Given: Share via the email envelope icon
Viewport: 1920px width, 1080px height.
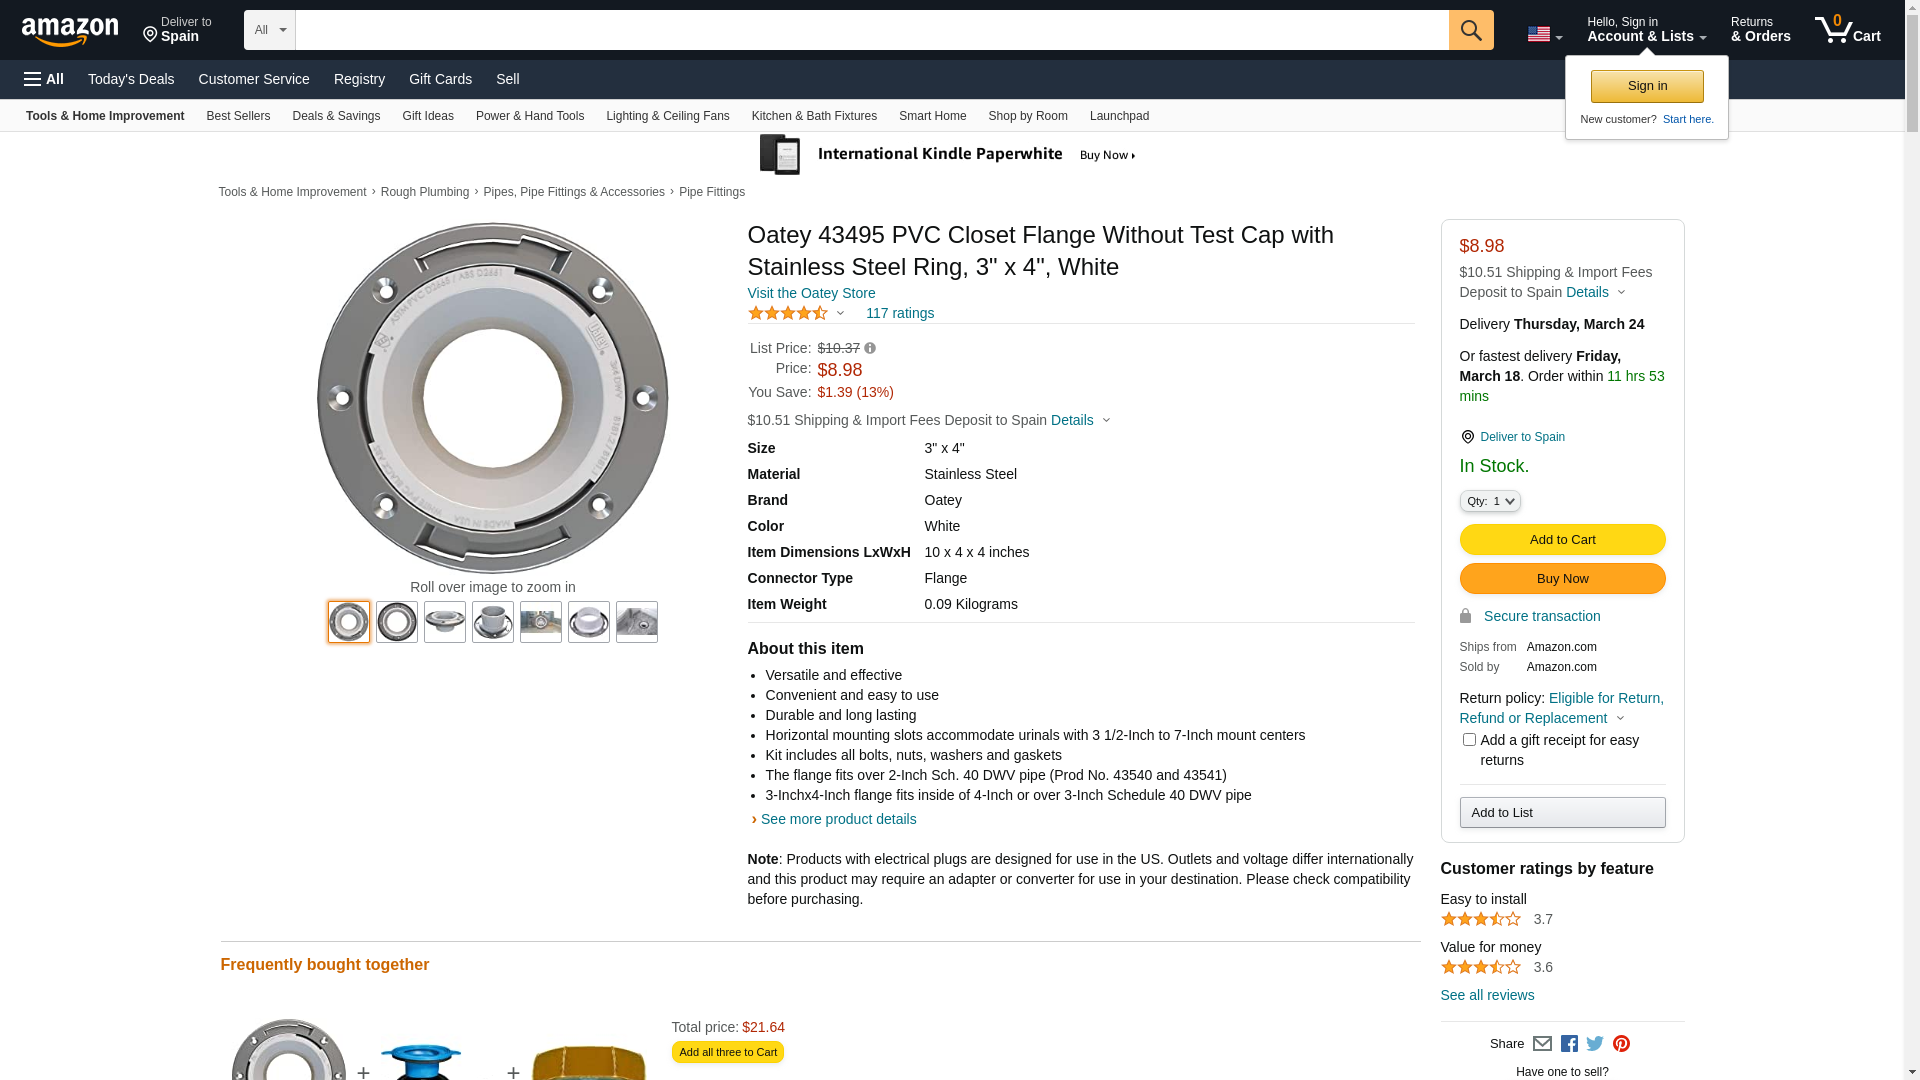Looking at the screenshot, I should click(x=1542, y=1044).
